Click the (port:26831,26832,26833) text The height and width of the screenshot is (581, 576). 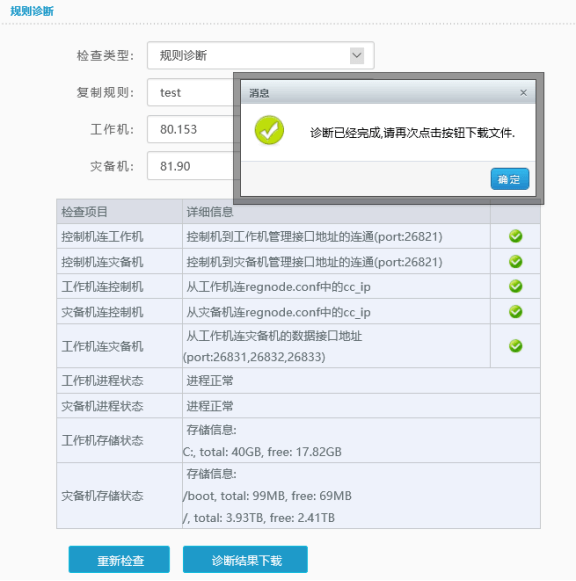pos(254,357)
